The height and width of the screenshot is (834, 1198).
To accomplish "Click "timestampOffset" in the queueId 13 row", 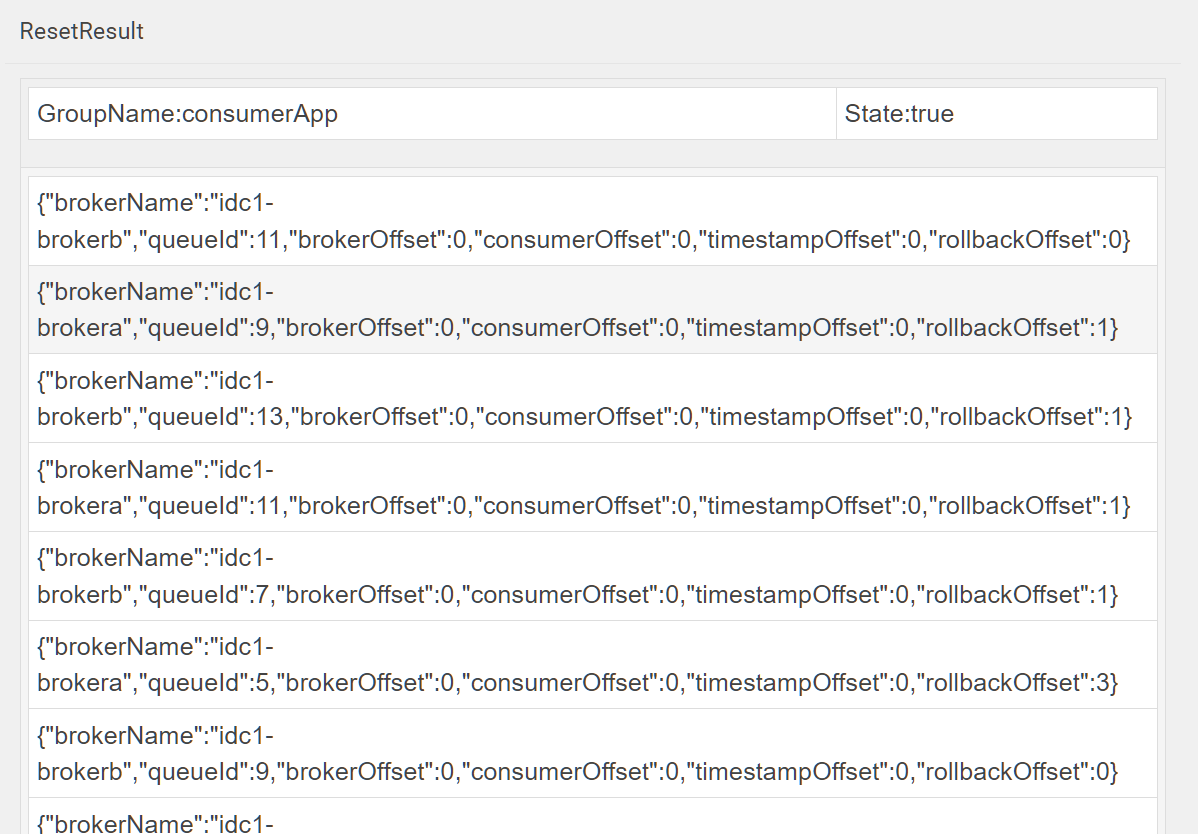I will tap(798, 417).
